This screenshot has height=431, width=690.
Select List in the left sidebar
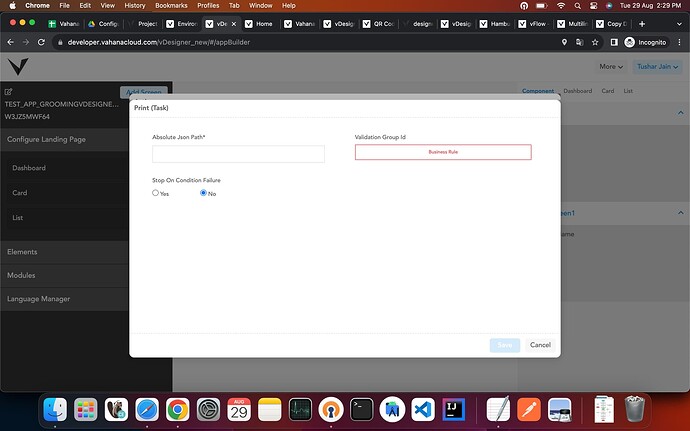[18, 218]
